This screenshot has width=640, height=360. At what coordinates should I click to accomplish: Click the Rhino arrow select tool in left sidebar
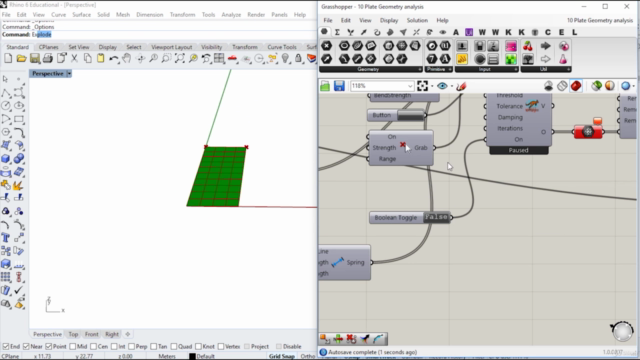(x=5, y=79)
